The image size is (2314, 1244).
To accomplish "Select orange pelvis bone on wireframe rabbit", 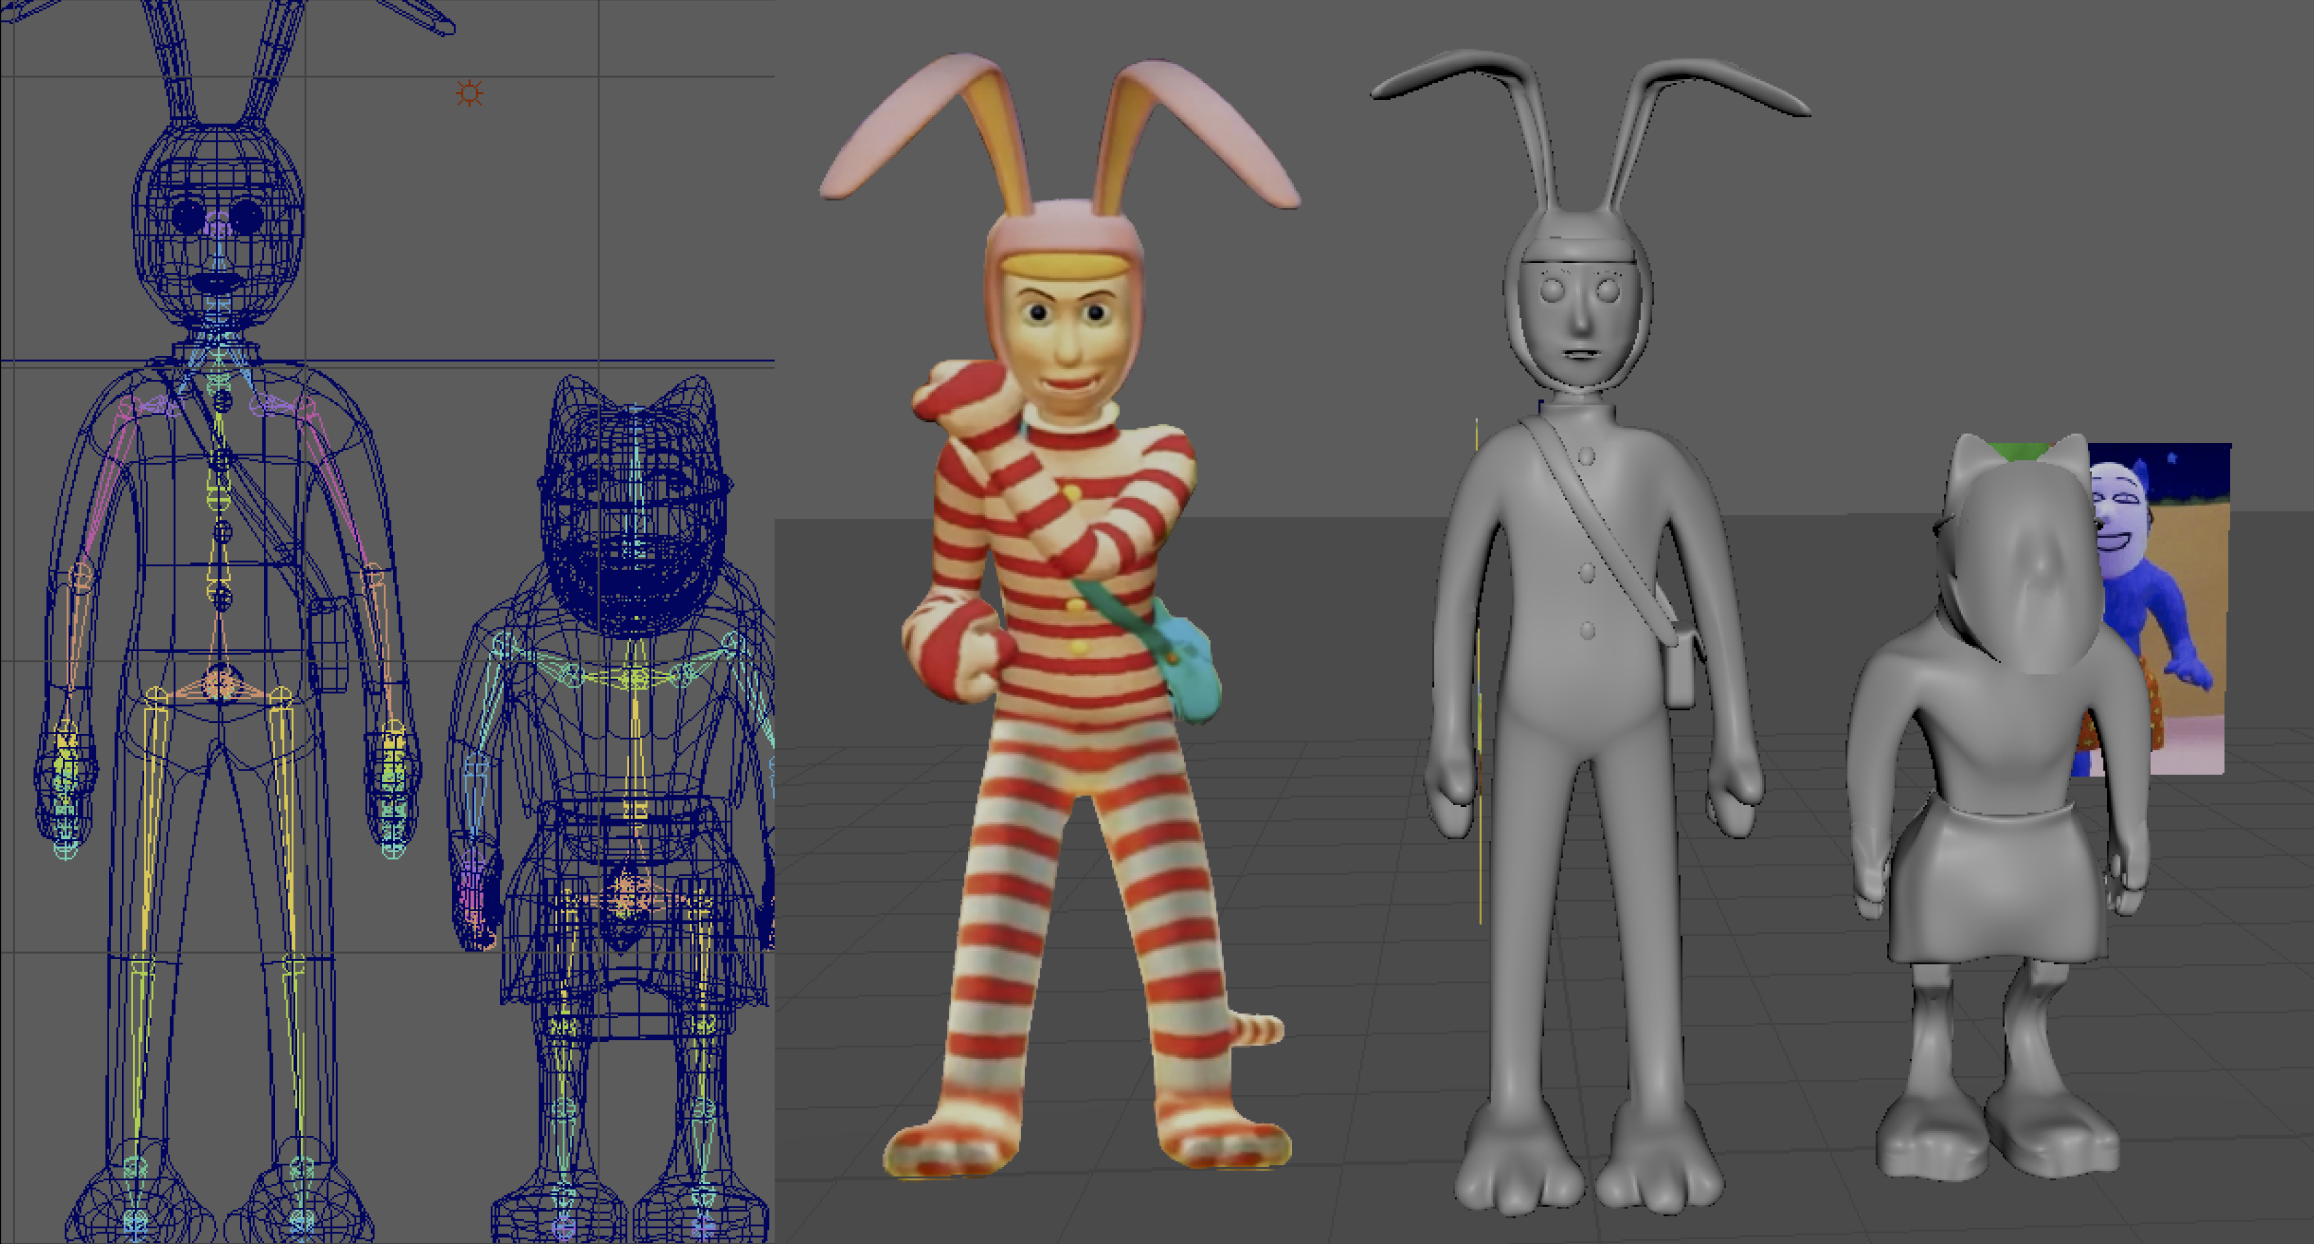I will pos(218,686).
